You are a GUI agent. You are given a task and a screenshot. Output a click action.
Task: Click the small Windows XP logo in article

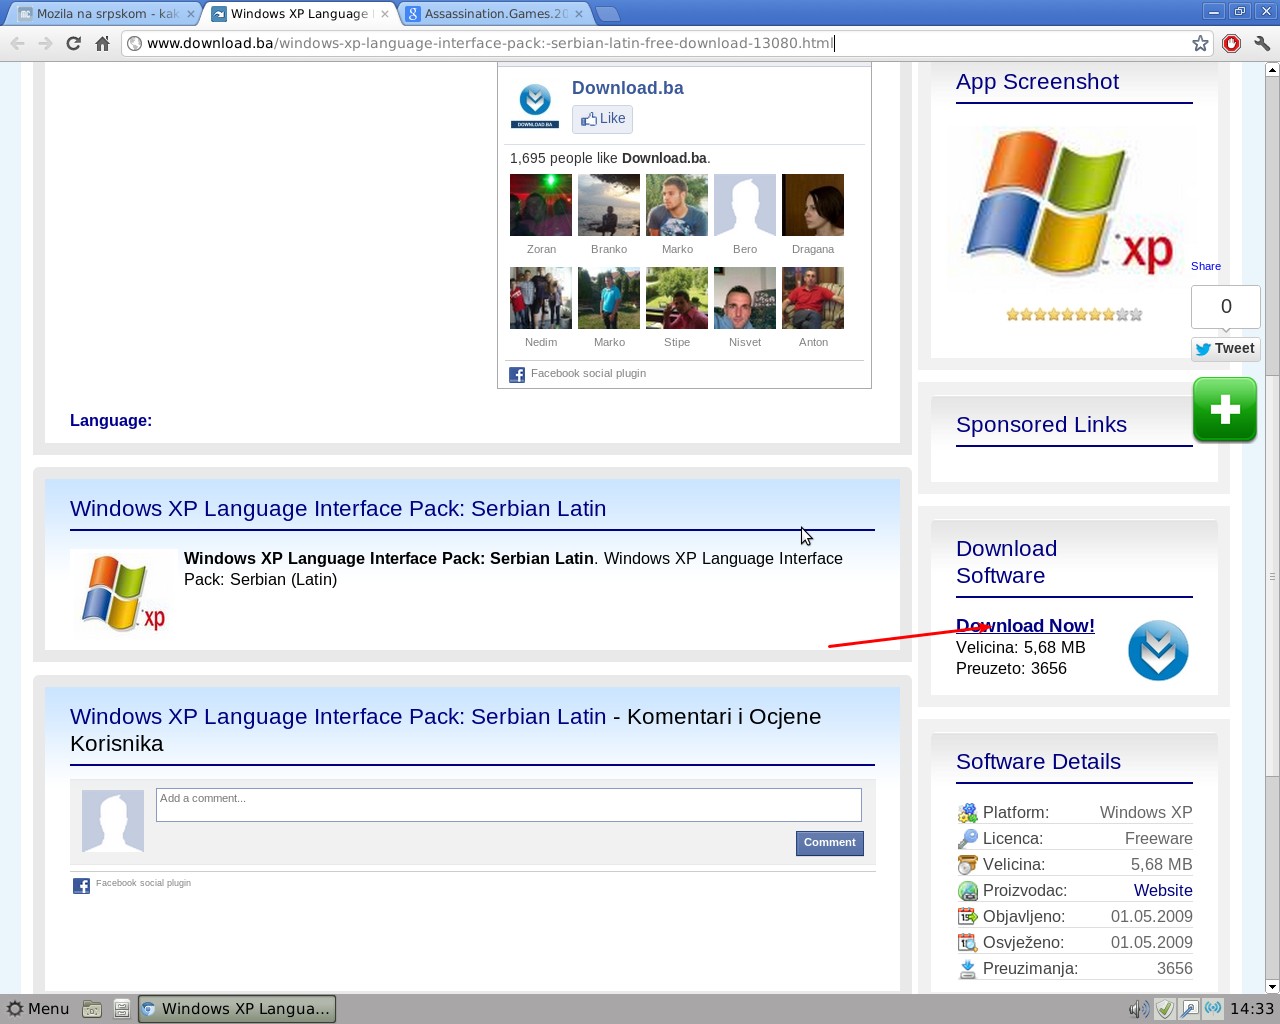pyautogui.click(x=124, y=593)
